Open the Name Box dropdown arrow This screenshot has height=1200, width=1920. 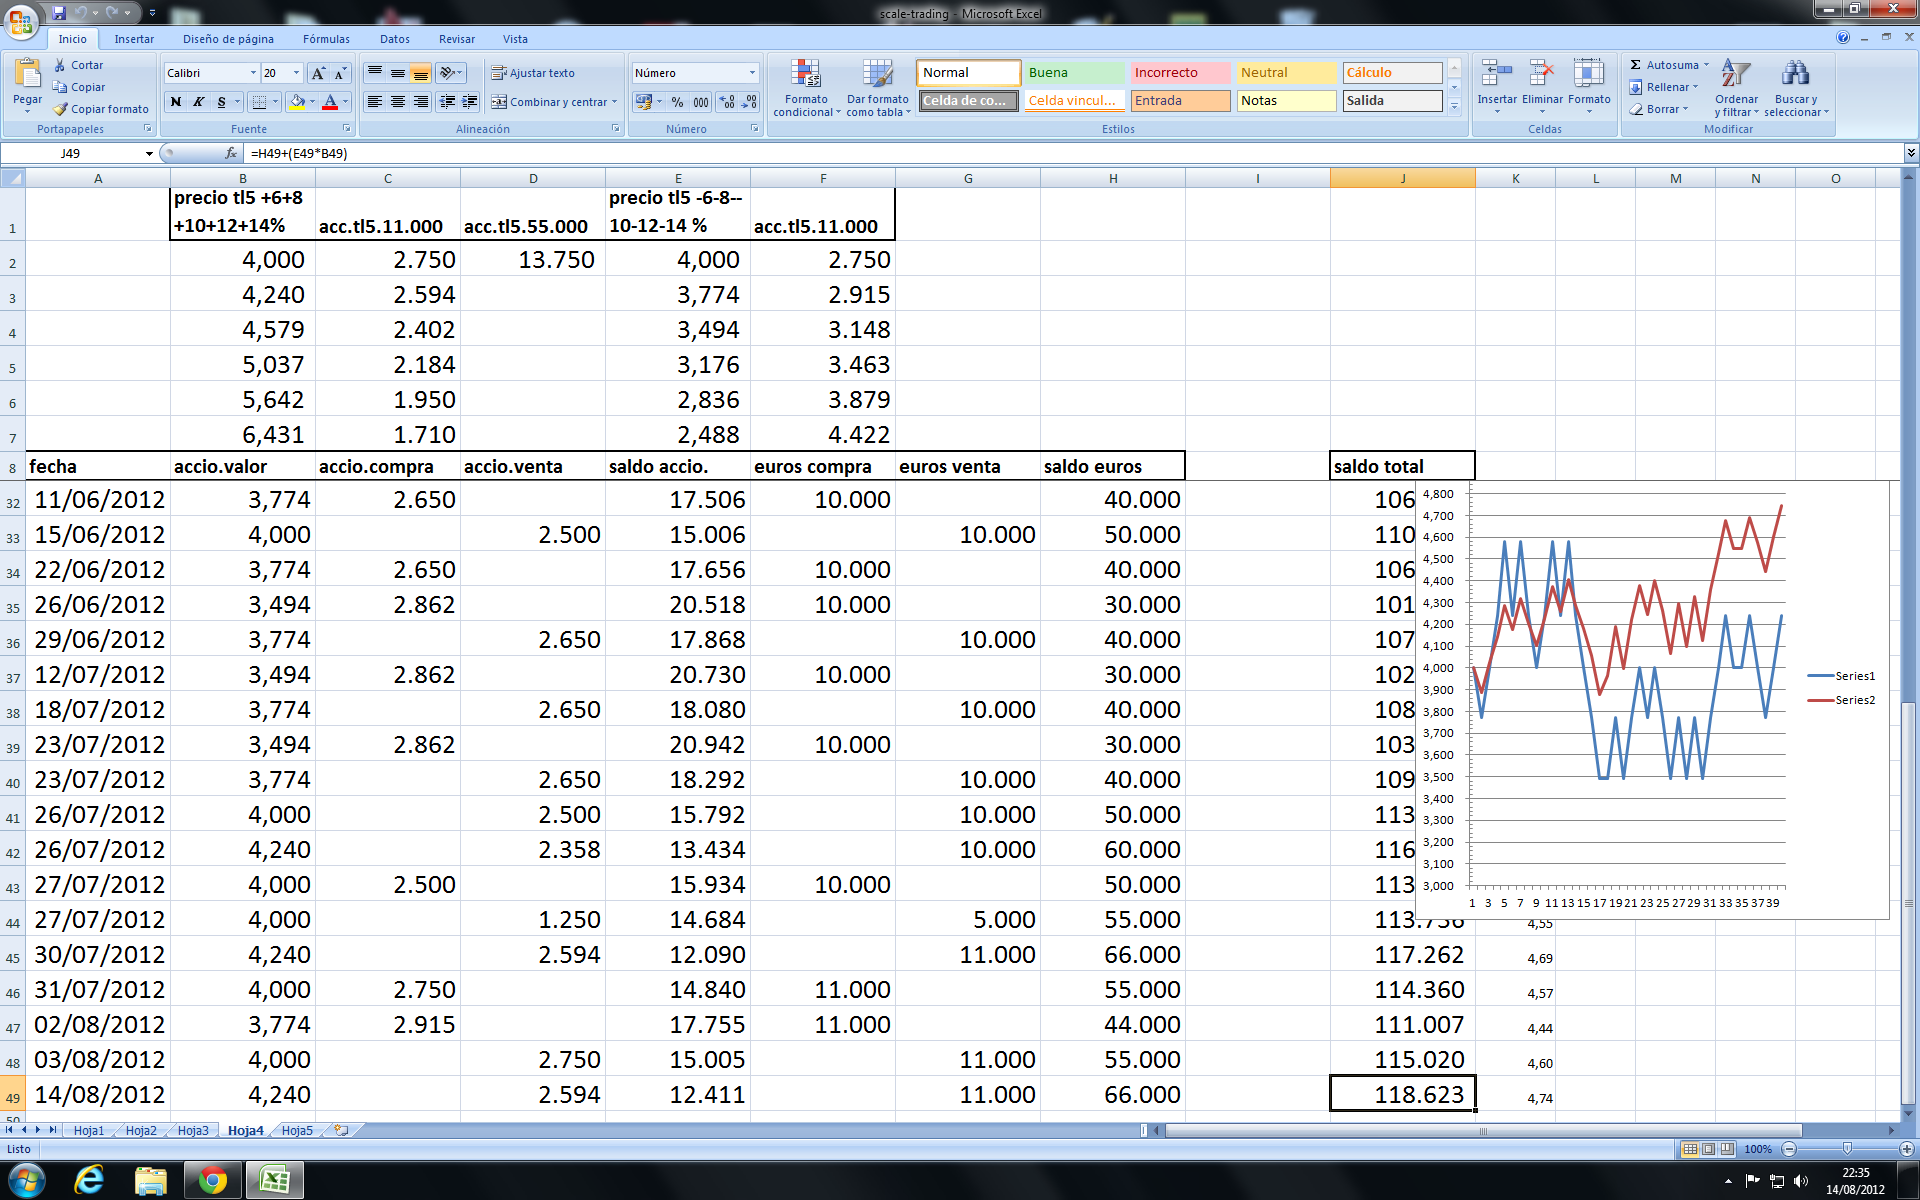[x=149, y=153]
